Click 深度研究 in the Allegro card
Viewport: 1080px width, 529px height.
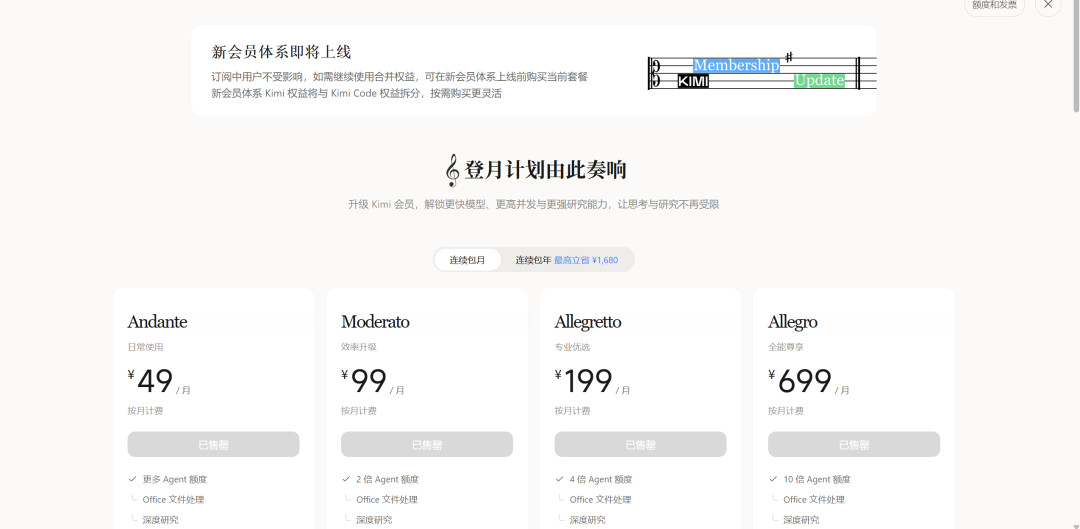pyautogui.click(x=801, y=520)
